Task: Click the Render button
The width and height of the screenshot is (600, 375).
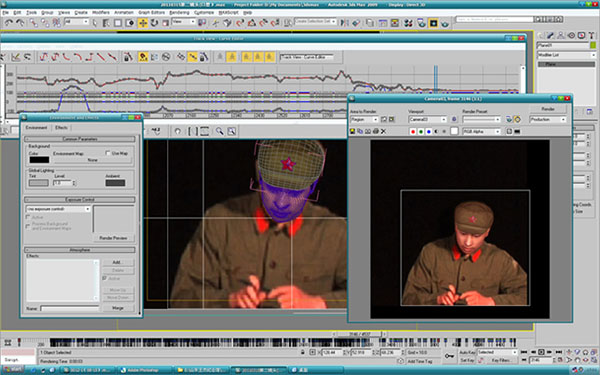Action: coord(548,109)
